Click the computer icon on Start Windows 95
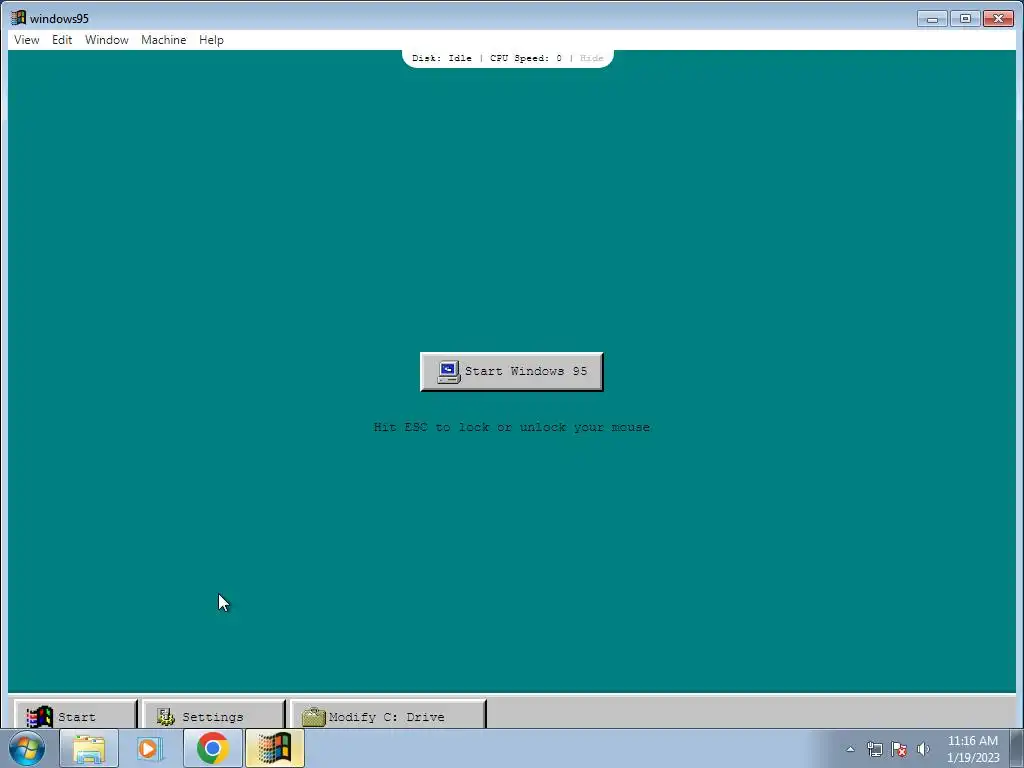 pos(449,372)
